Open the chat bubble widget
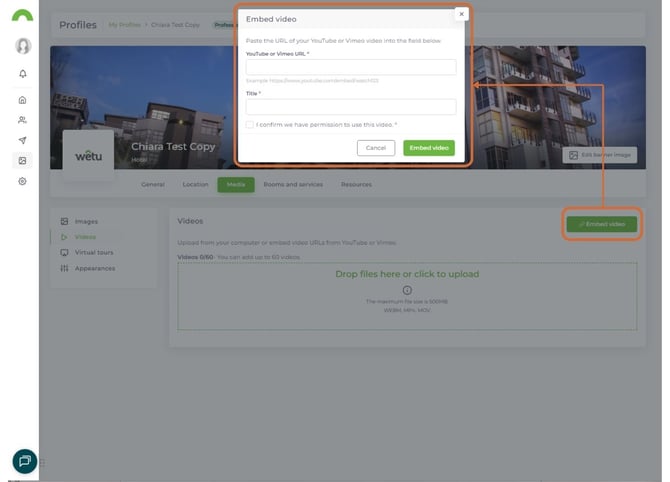The width and height of the screenshot is (670, 482). (x=25, y=461)
